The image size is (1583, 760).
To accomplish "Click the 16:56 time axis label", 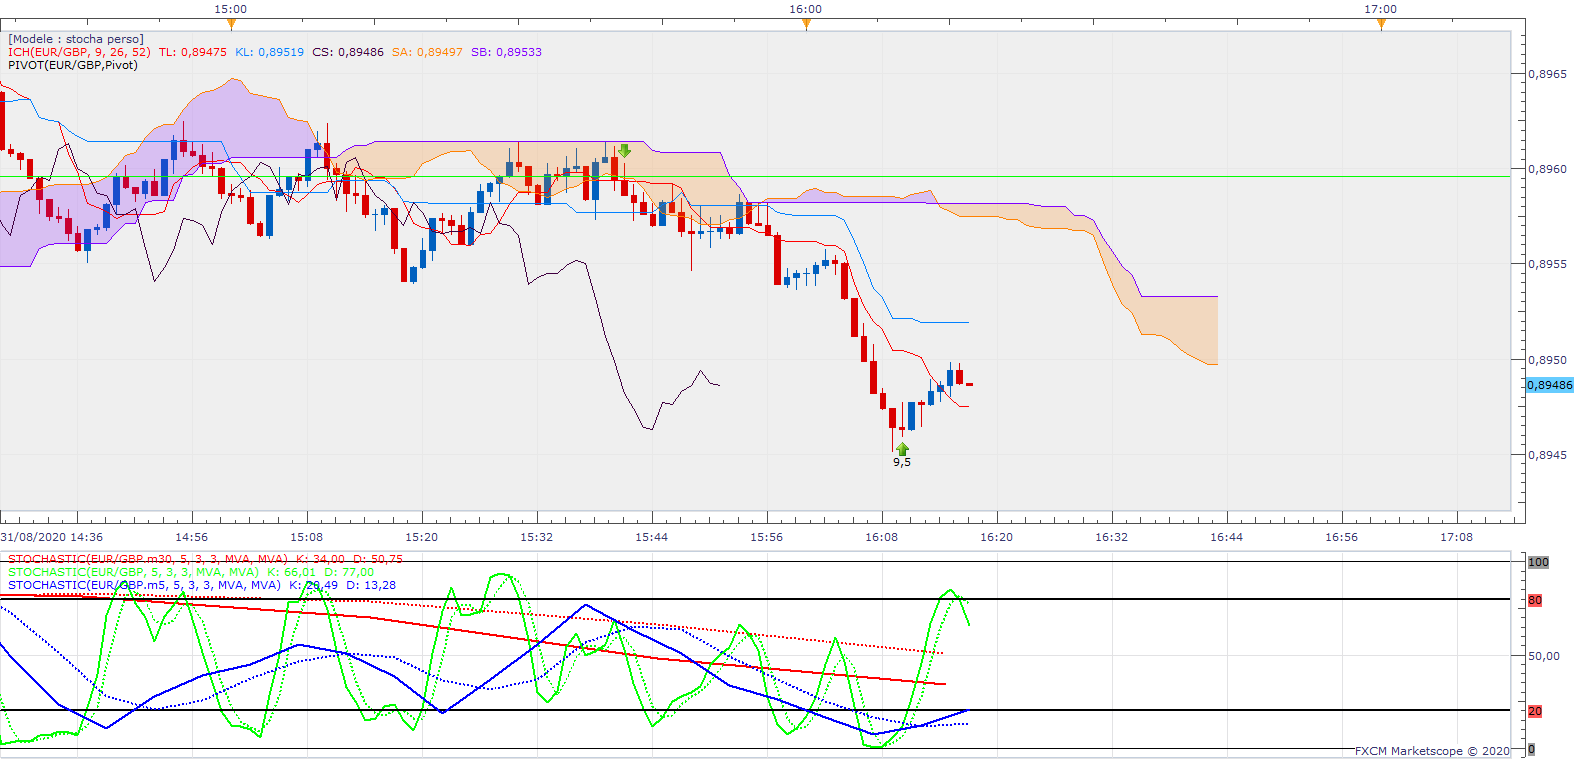I will [x=1342, y=537].
